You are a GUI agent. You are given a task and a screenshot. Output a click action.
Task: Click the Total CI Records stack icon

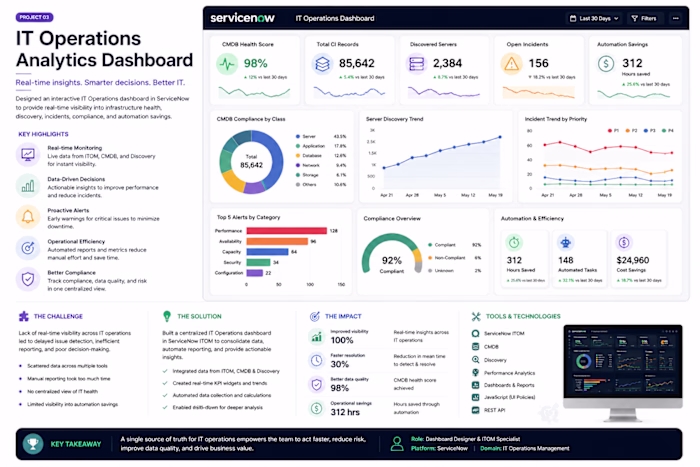coord(322,64)
